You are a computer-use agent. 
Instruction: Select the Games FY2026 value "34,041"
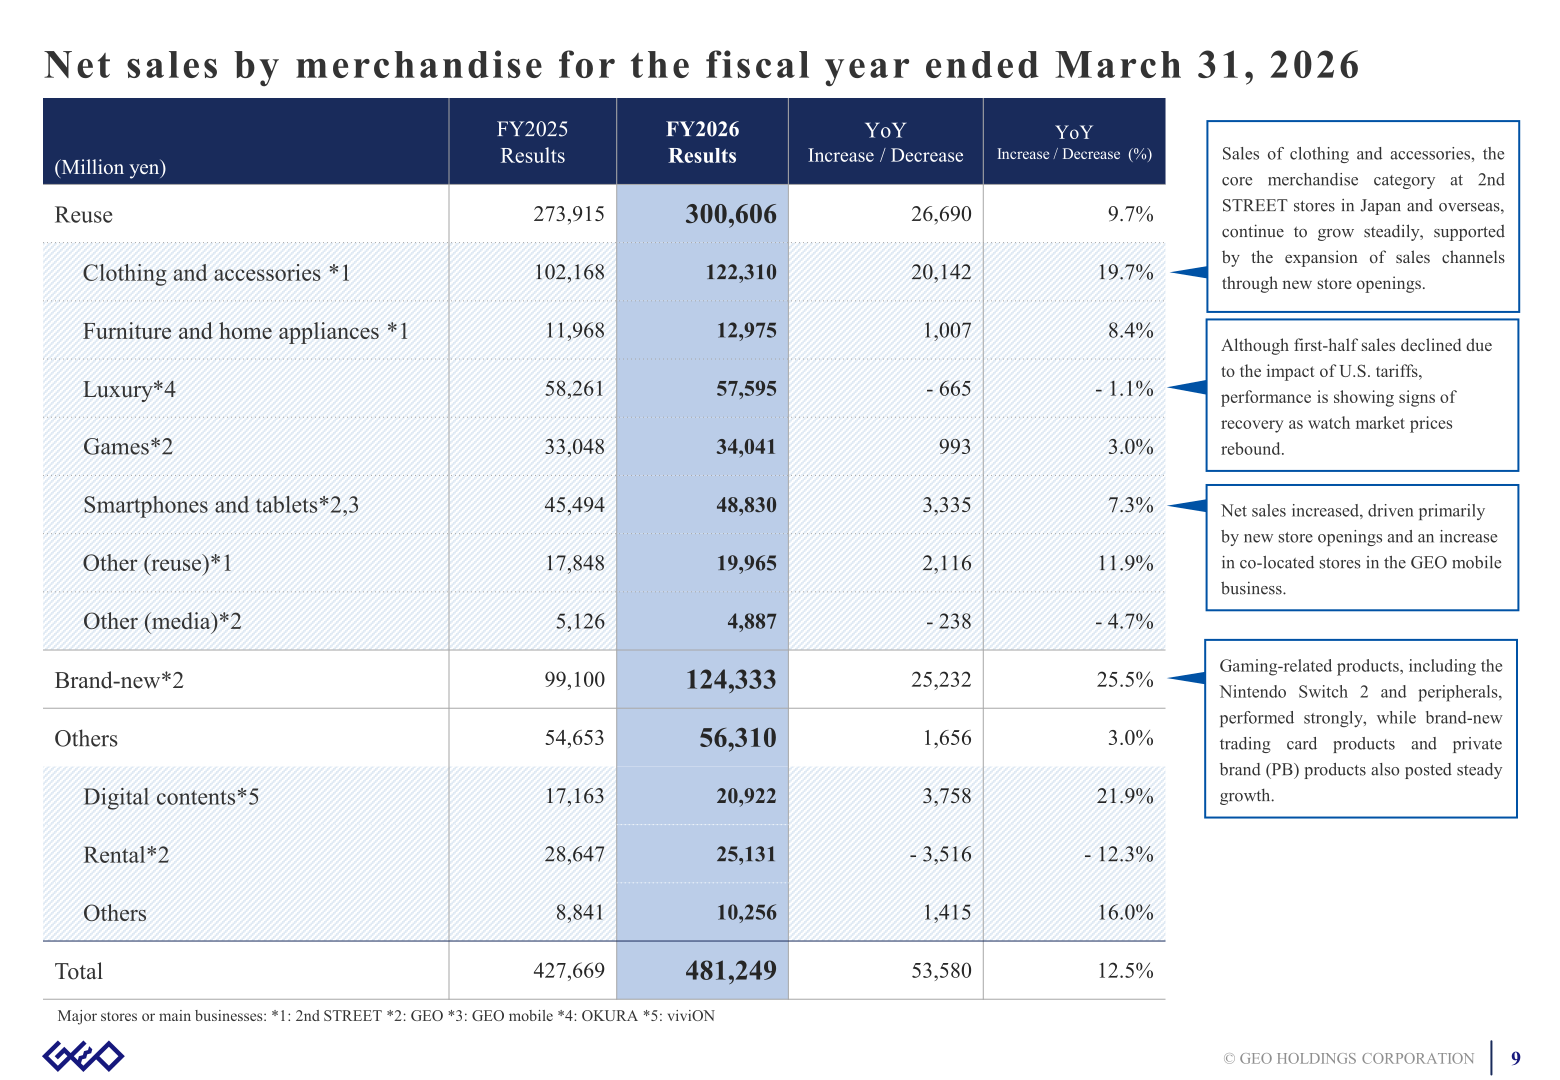pos(746,447)
